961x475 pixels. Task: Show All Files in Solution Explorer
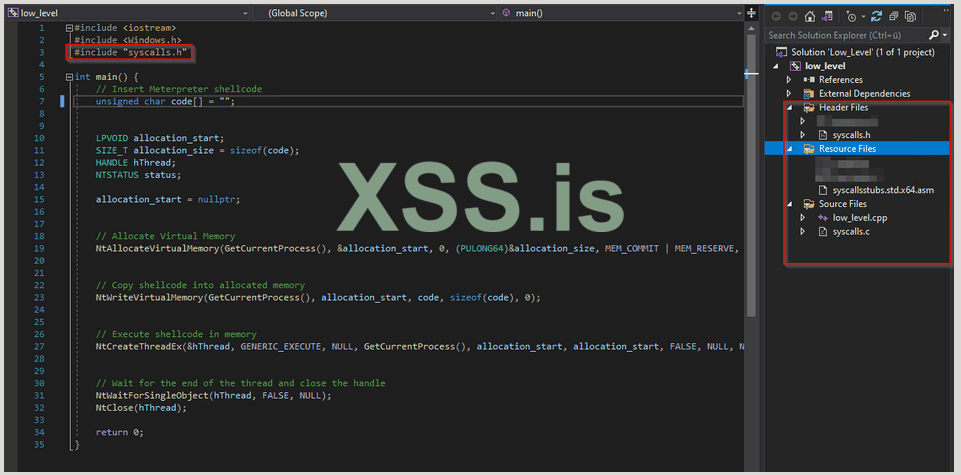tap(911, 17)
